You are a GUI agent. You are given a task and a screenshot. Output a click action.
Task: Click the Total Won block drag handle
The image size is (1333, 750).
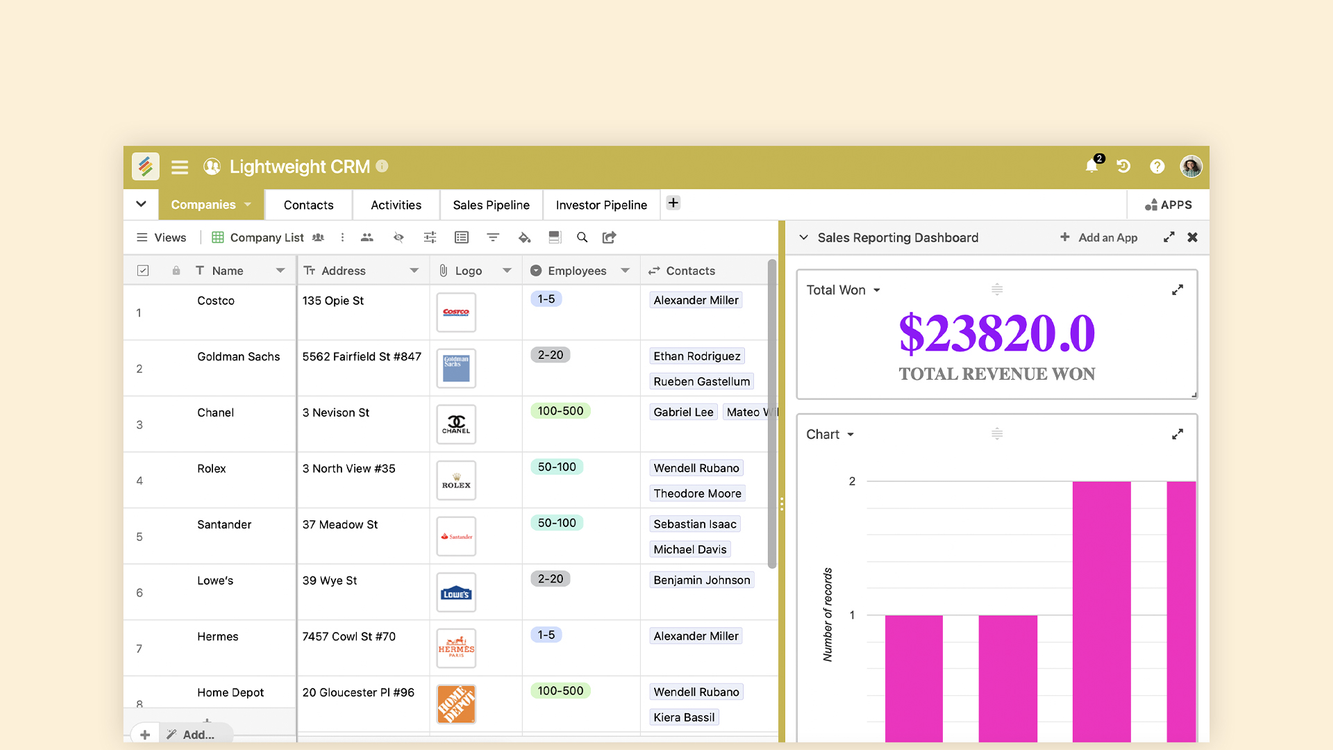pos(997,290)
